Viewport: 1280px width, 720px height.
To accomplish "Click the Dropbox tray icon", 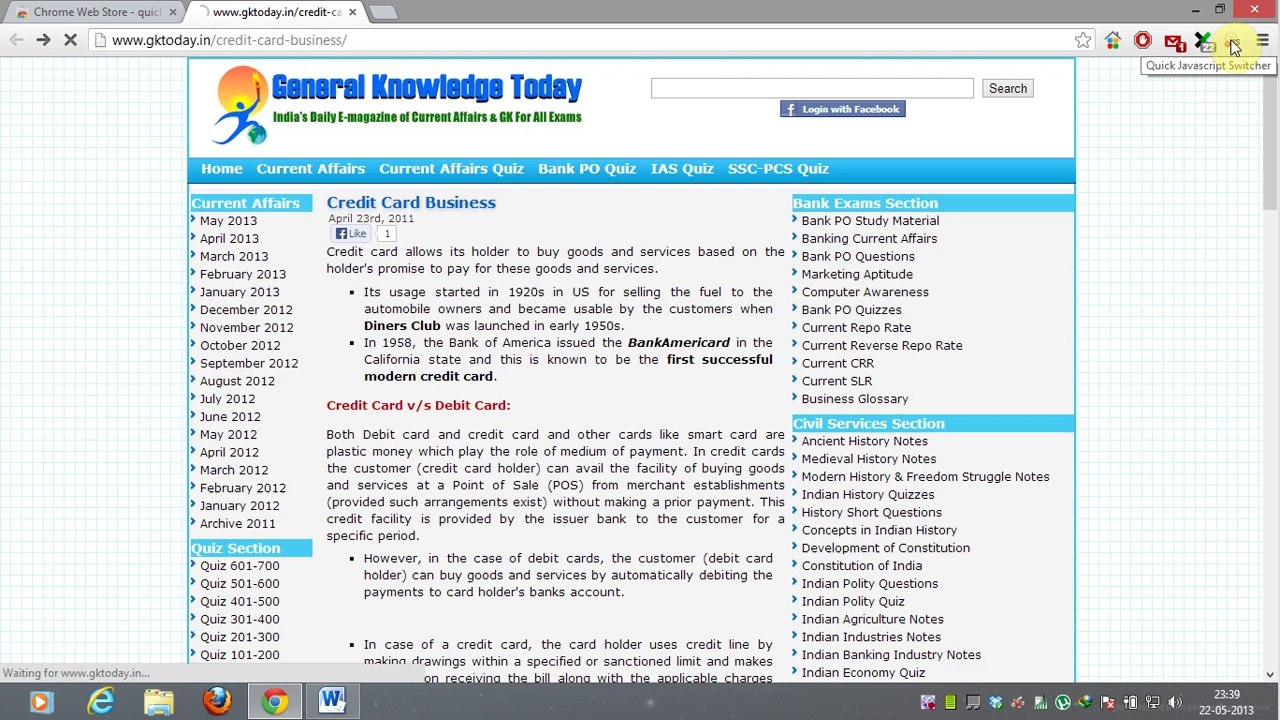I will point(995,702).
